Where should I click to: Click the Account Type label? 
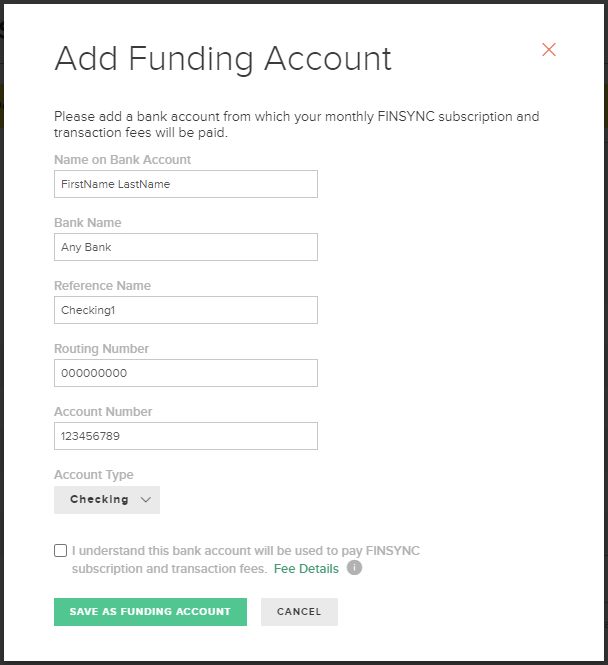(93, 475)
